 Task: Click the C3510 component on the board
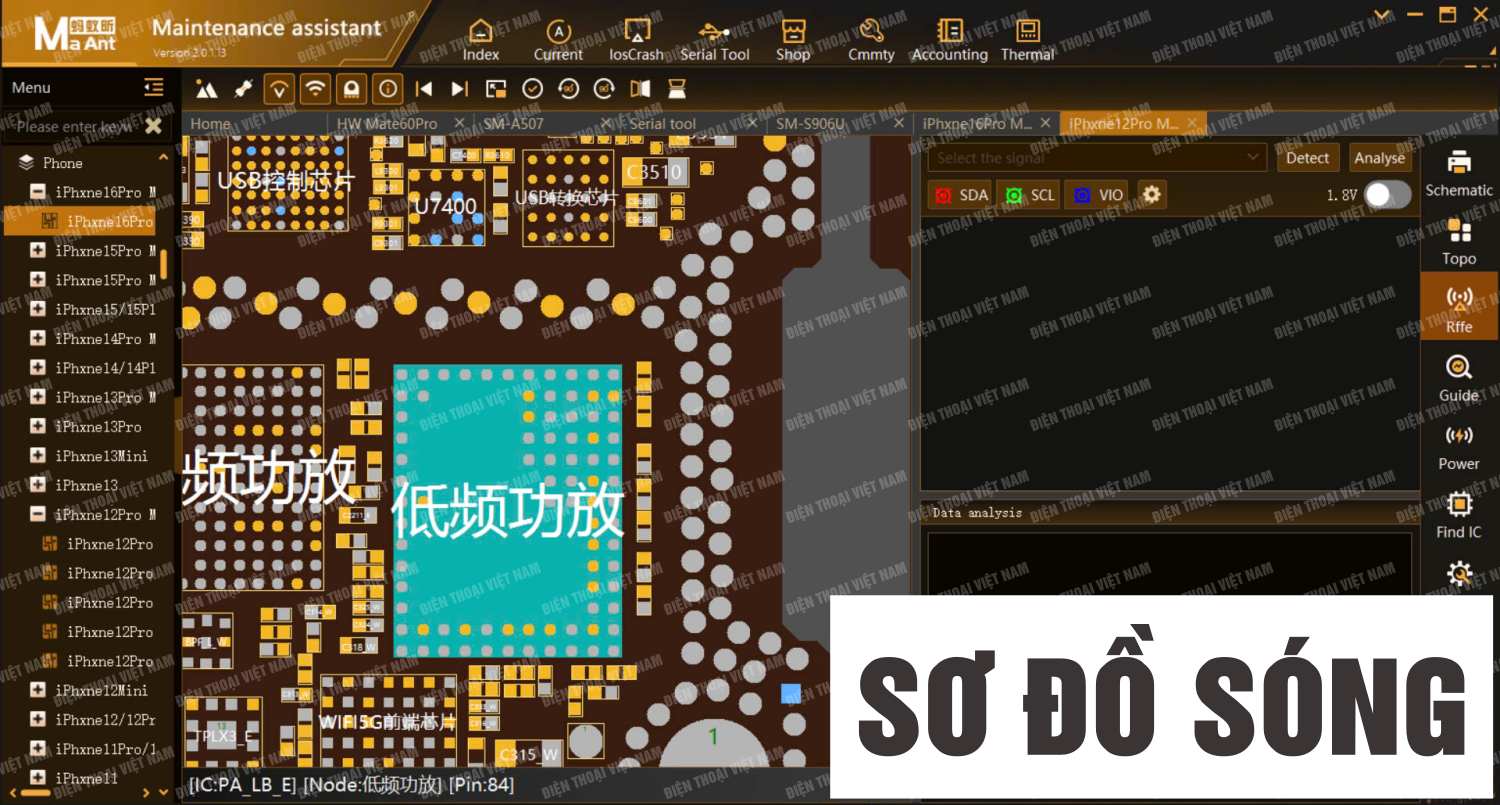(x=654, y=172)
